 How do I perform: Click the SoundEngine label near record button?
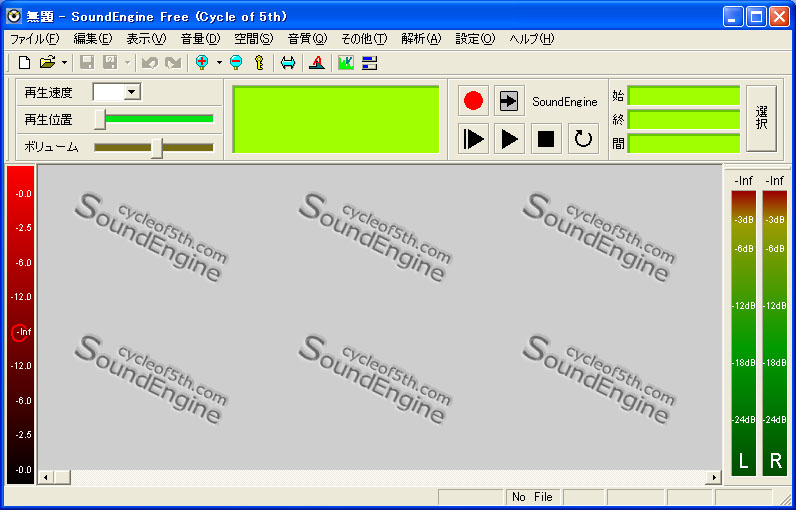[x=565, y=102]
